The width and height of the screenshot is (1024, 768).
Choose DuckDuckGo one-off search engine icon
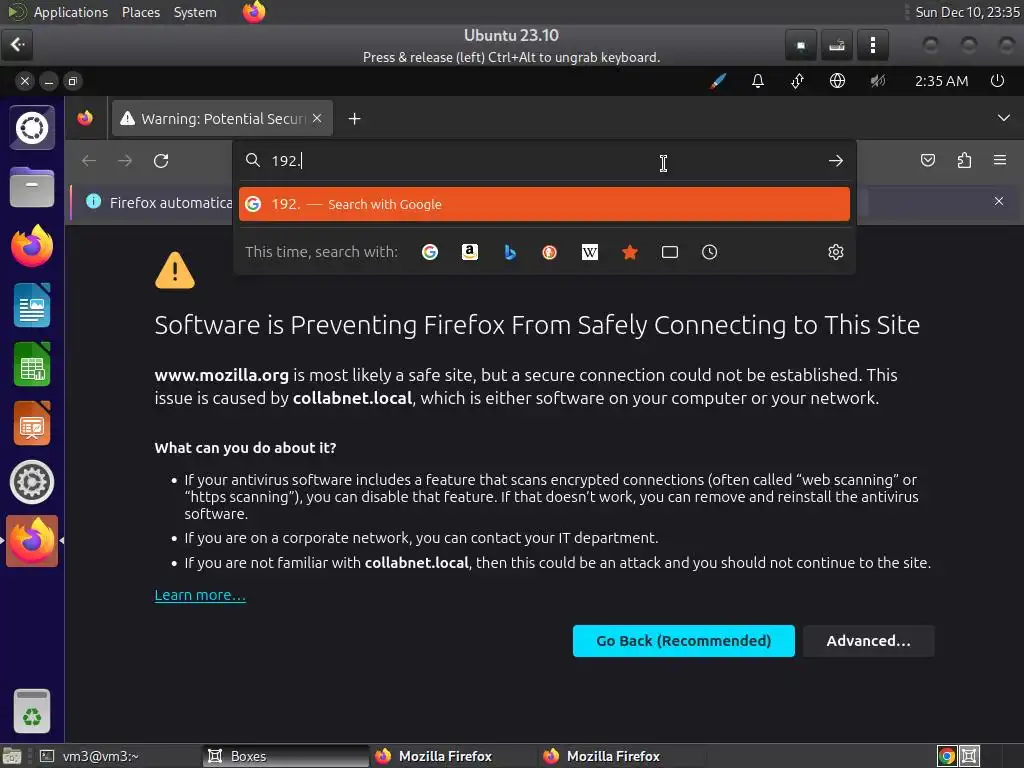click(550, 252)
